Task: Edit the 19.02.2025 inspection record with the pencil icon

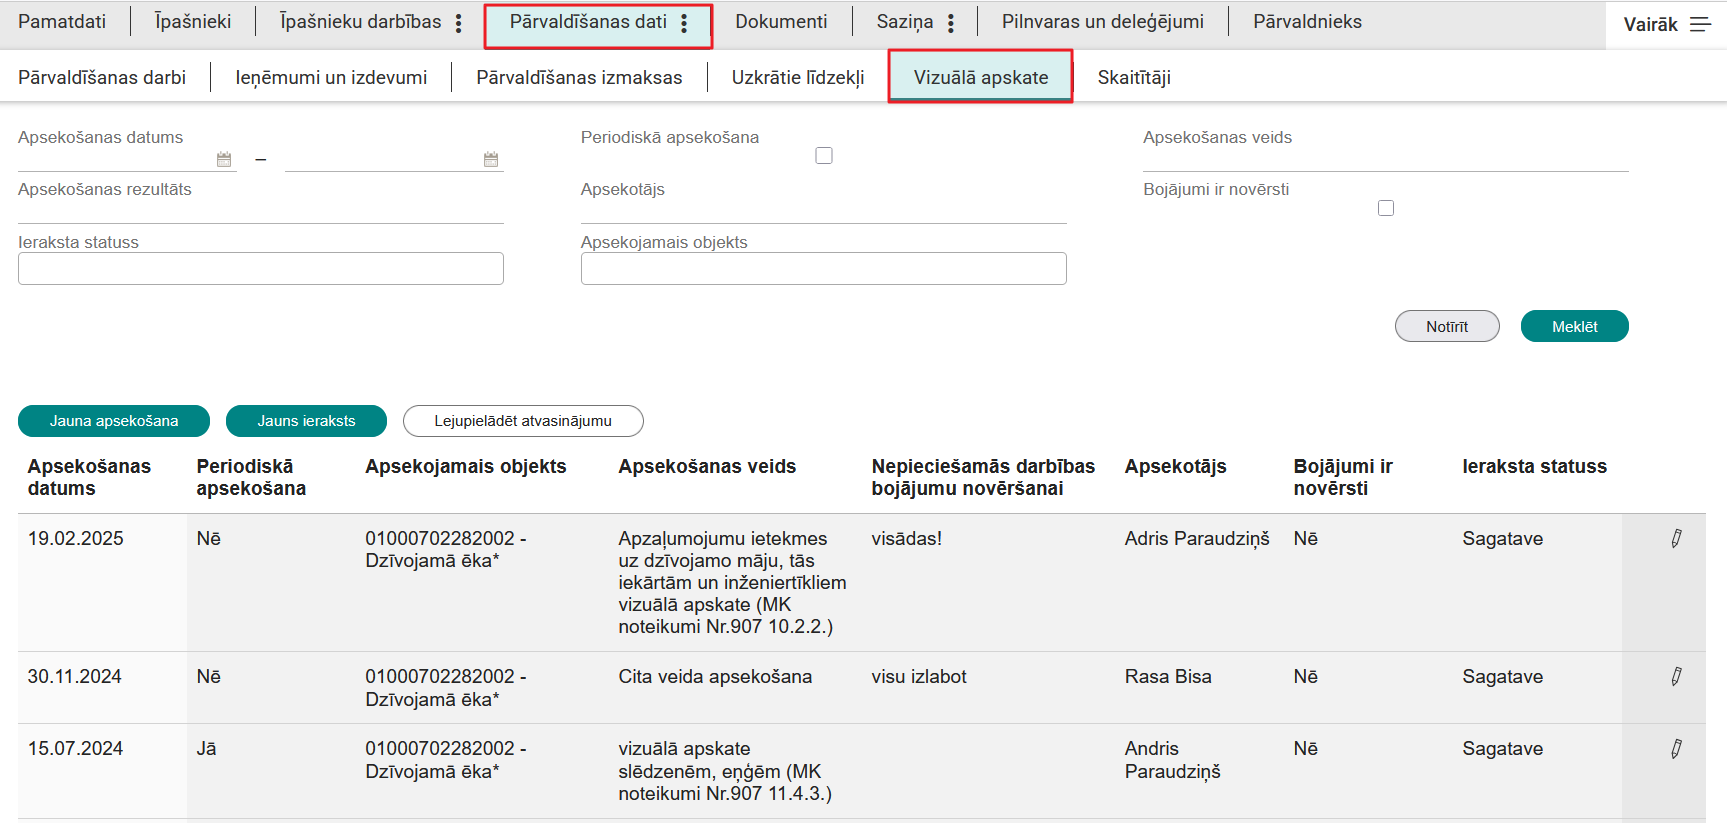Action: pyautogui.click(x=1676, y=539)
